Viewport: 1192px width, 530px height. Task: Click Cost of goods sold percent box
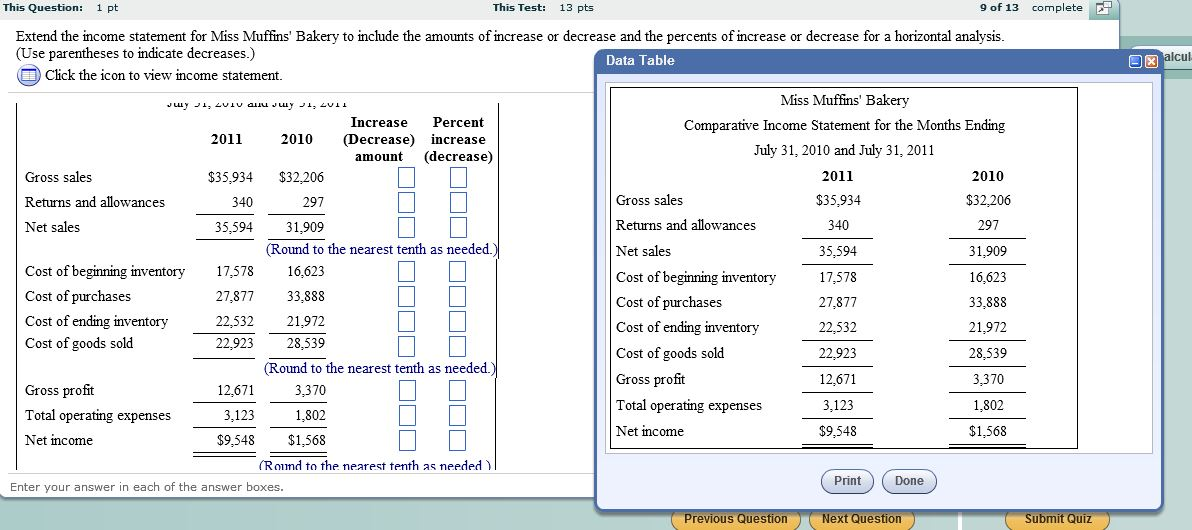457,346
